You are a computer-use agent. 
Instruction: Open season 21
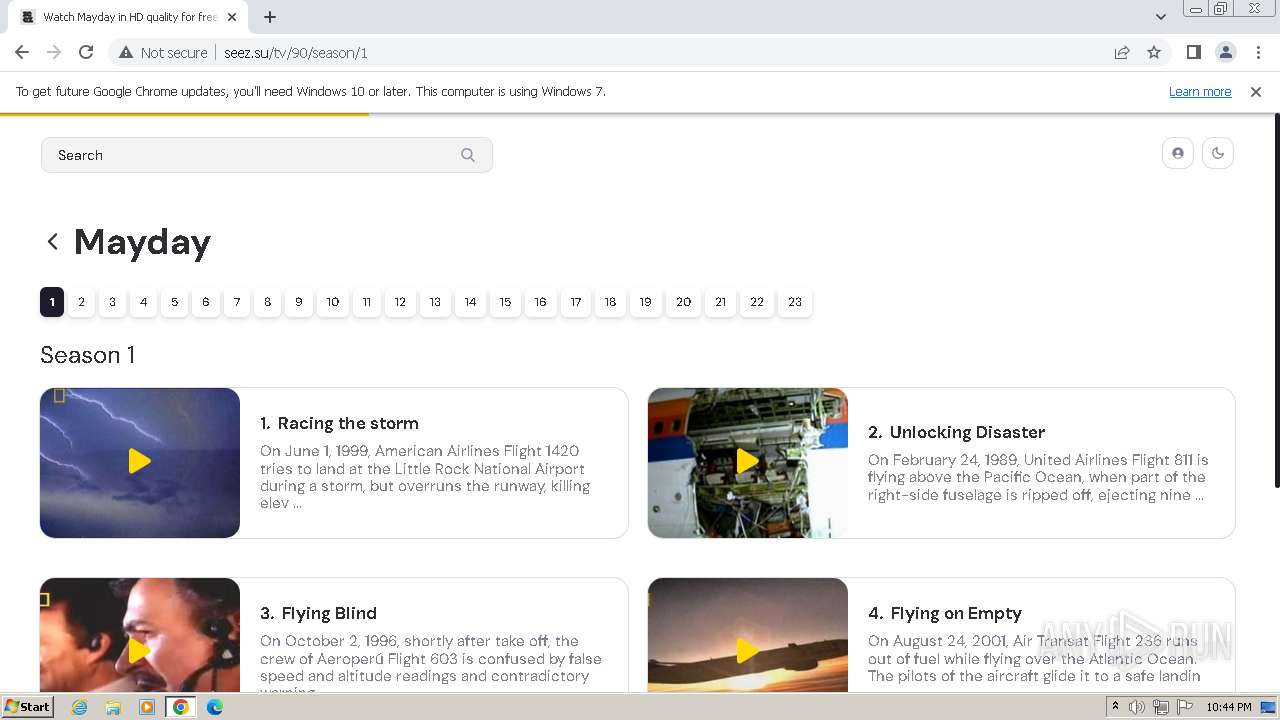[720, 302]
